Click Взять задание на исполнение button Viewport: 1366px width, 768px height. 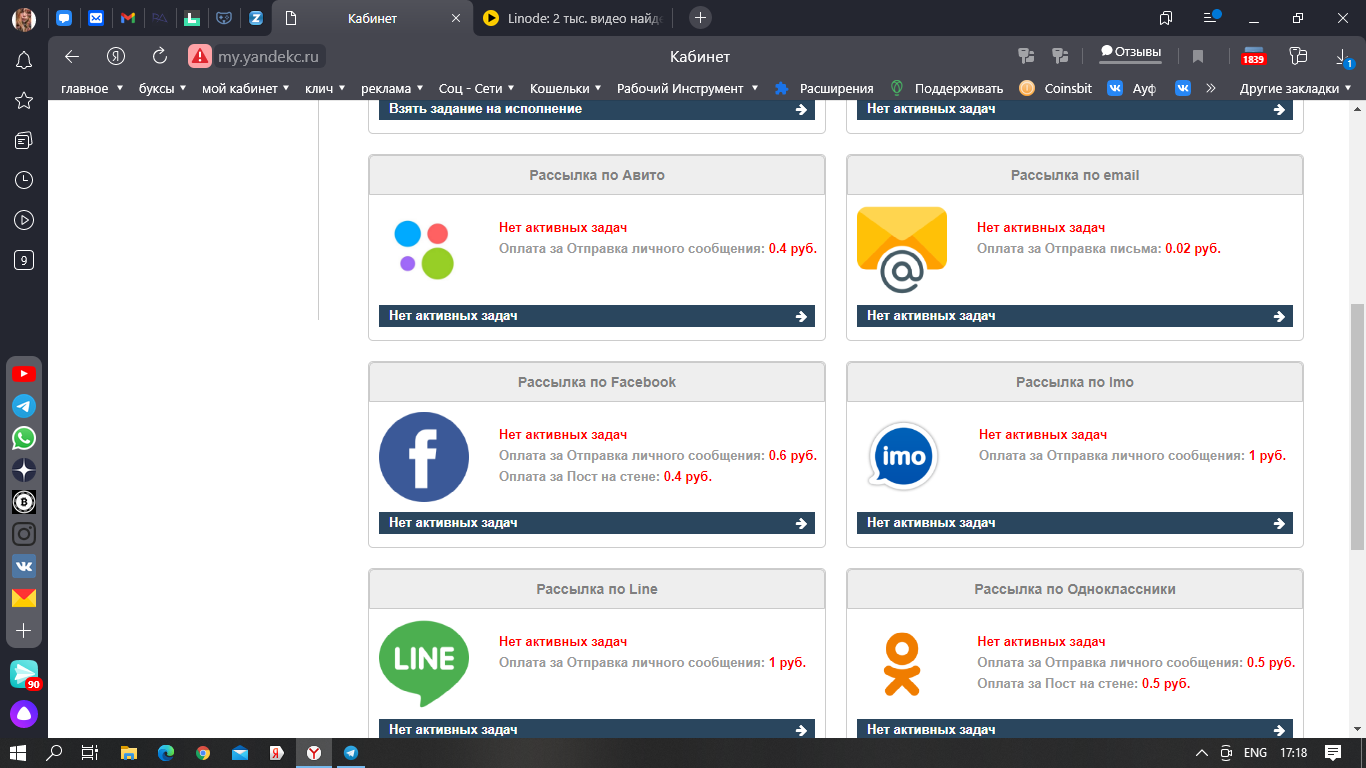(x=597, y=109)
